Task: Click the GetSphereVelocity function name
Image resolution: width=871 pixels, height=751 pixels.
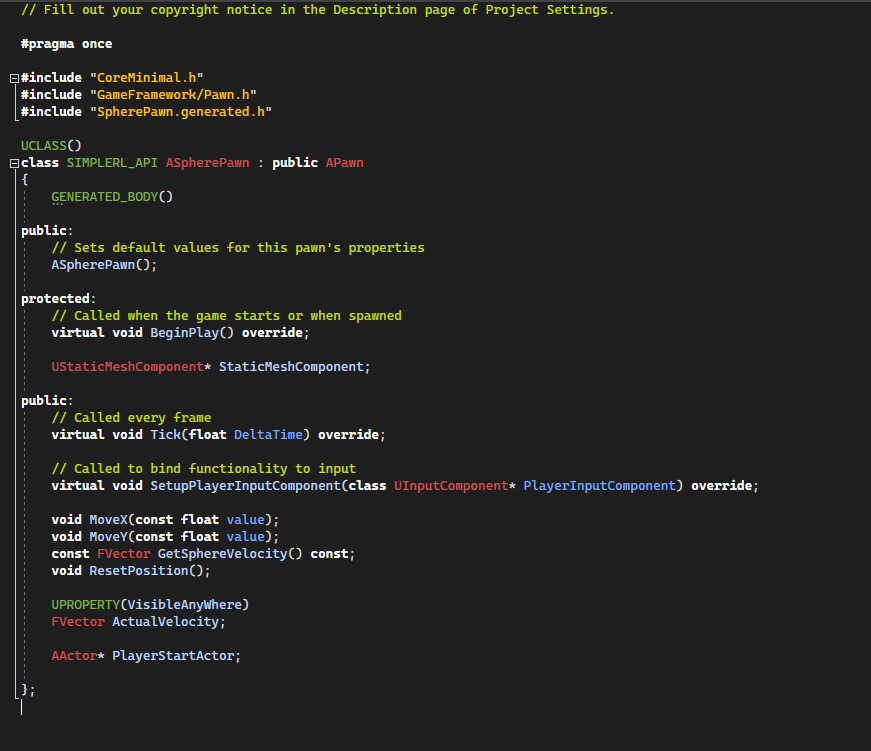Action: click(223, 554)
